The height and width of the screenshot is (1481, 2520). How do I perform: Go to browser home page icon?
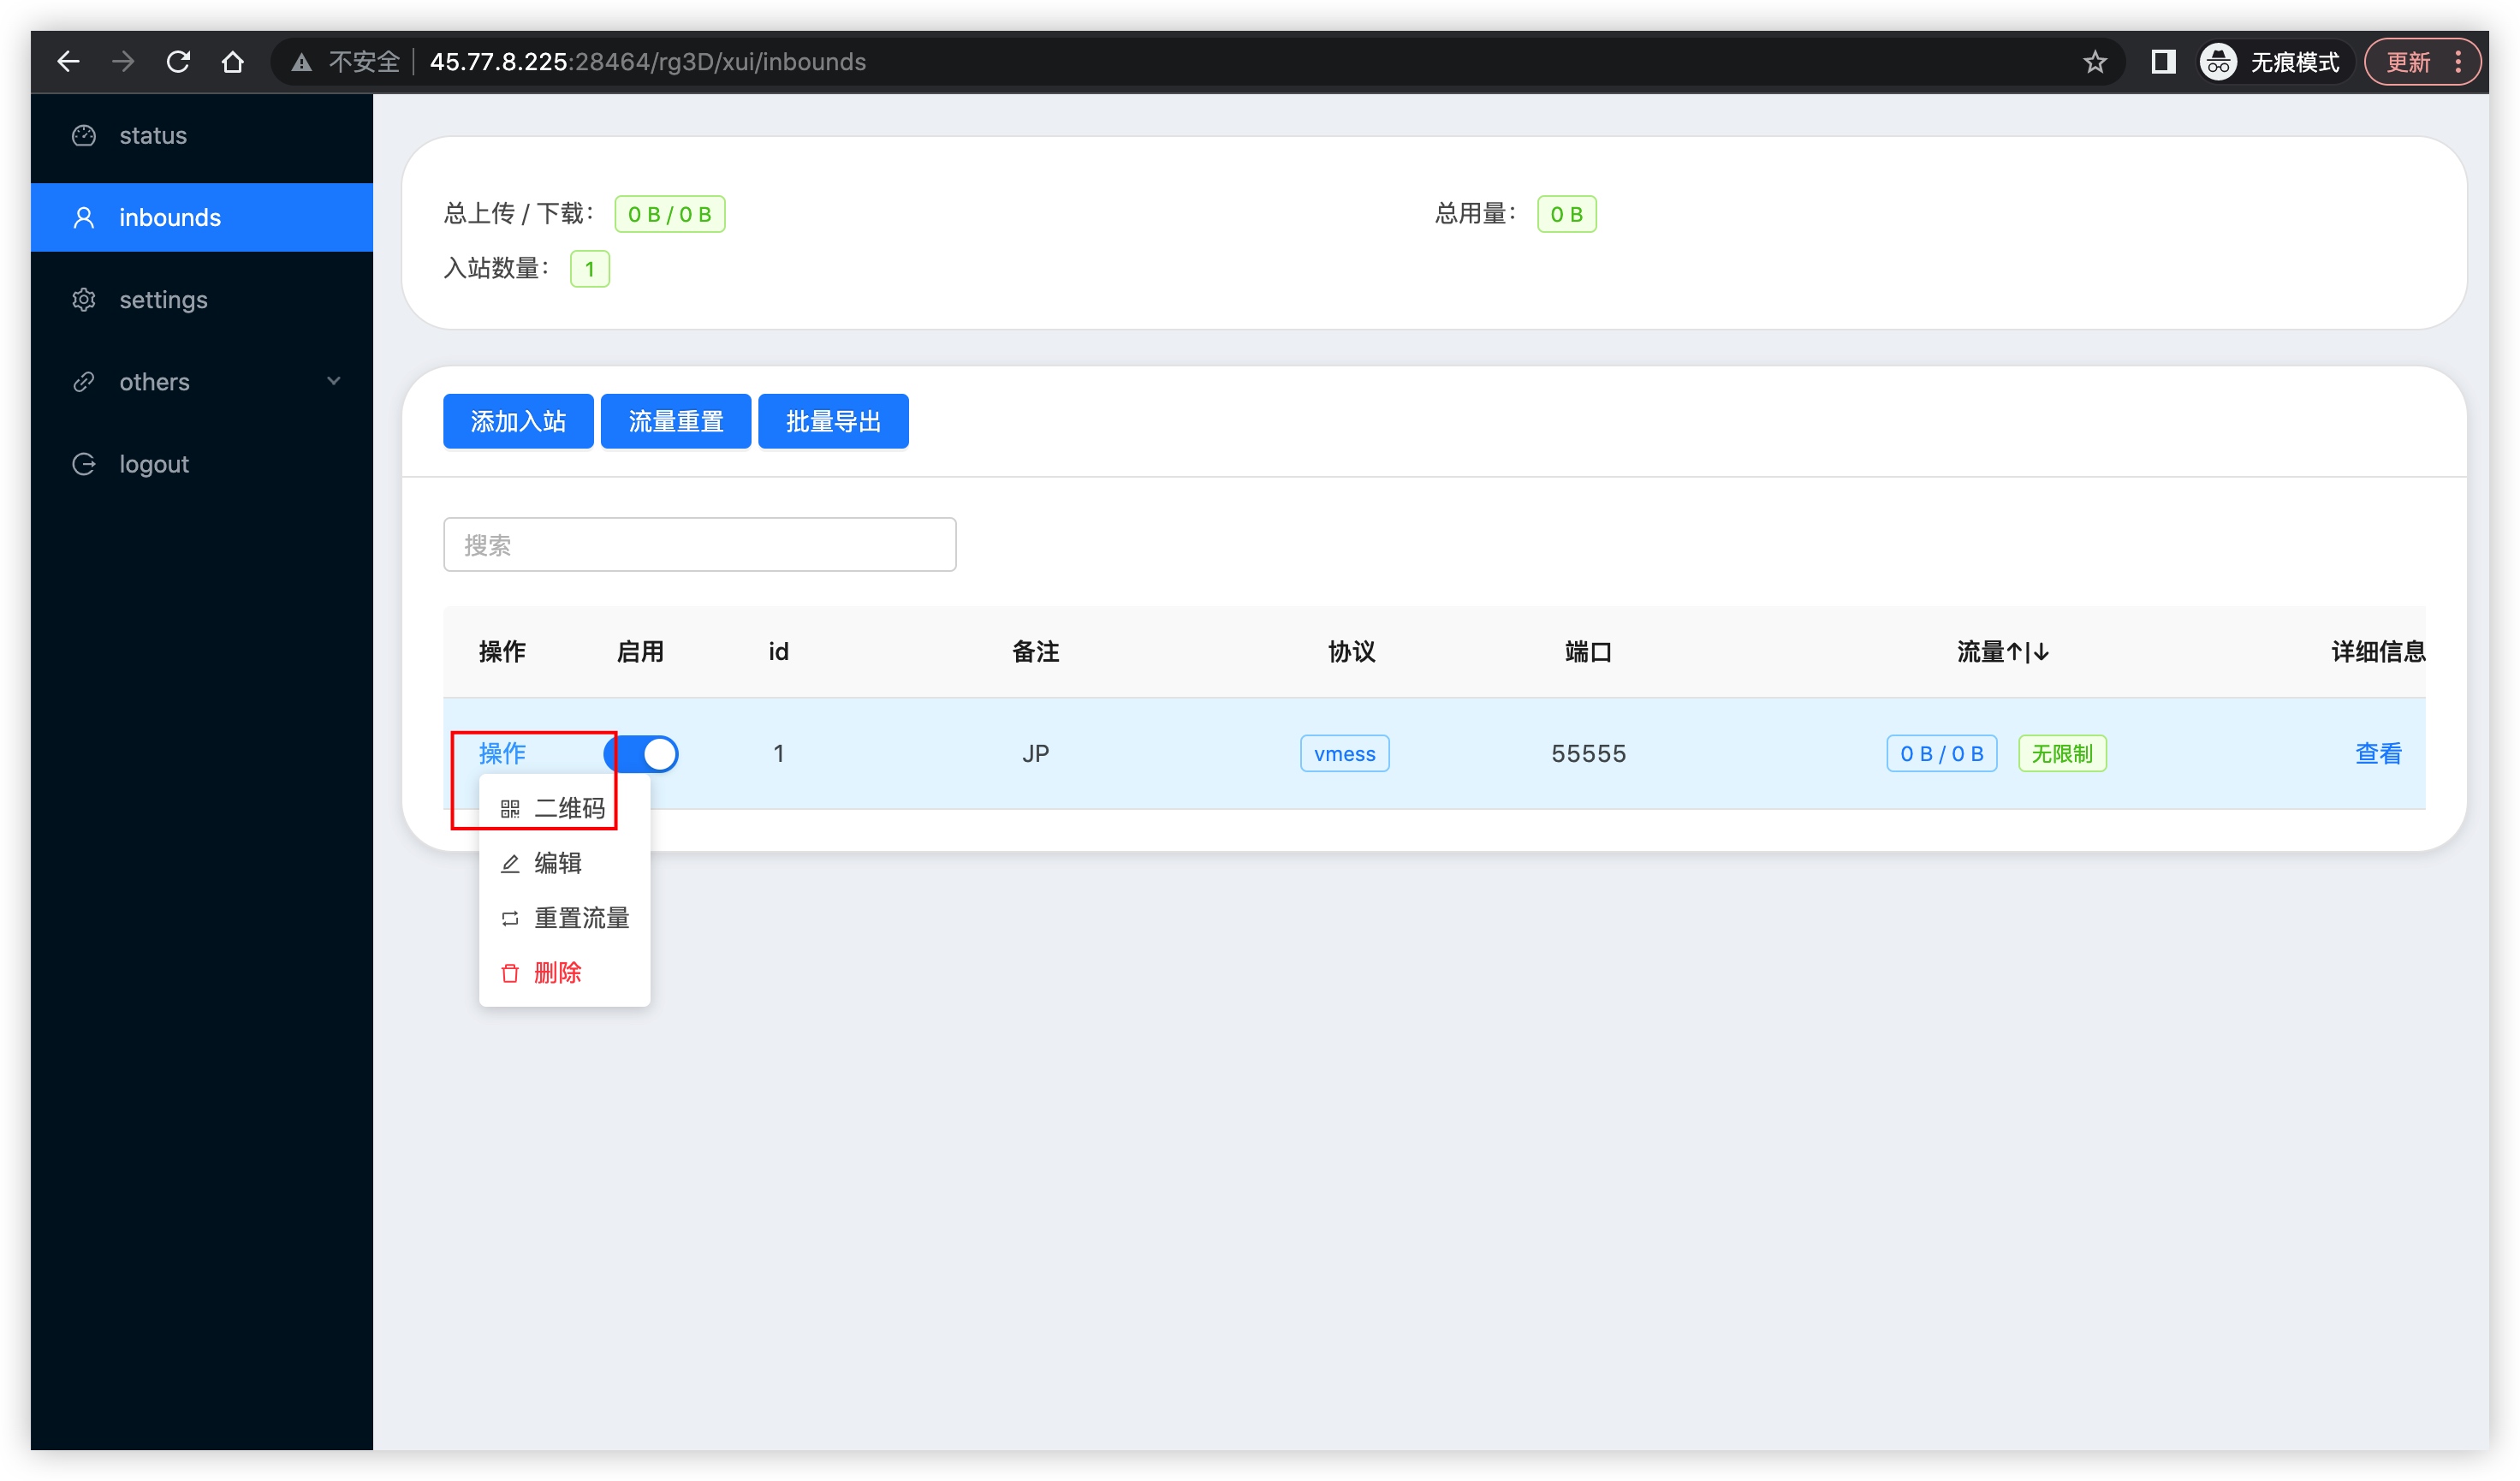233,62
